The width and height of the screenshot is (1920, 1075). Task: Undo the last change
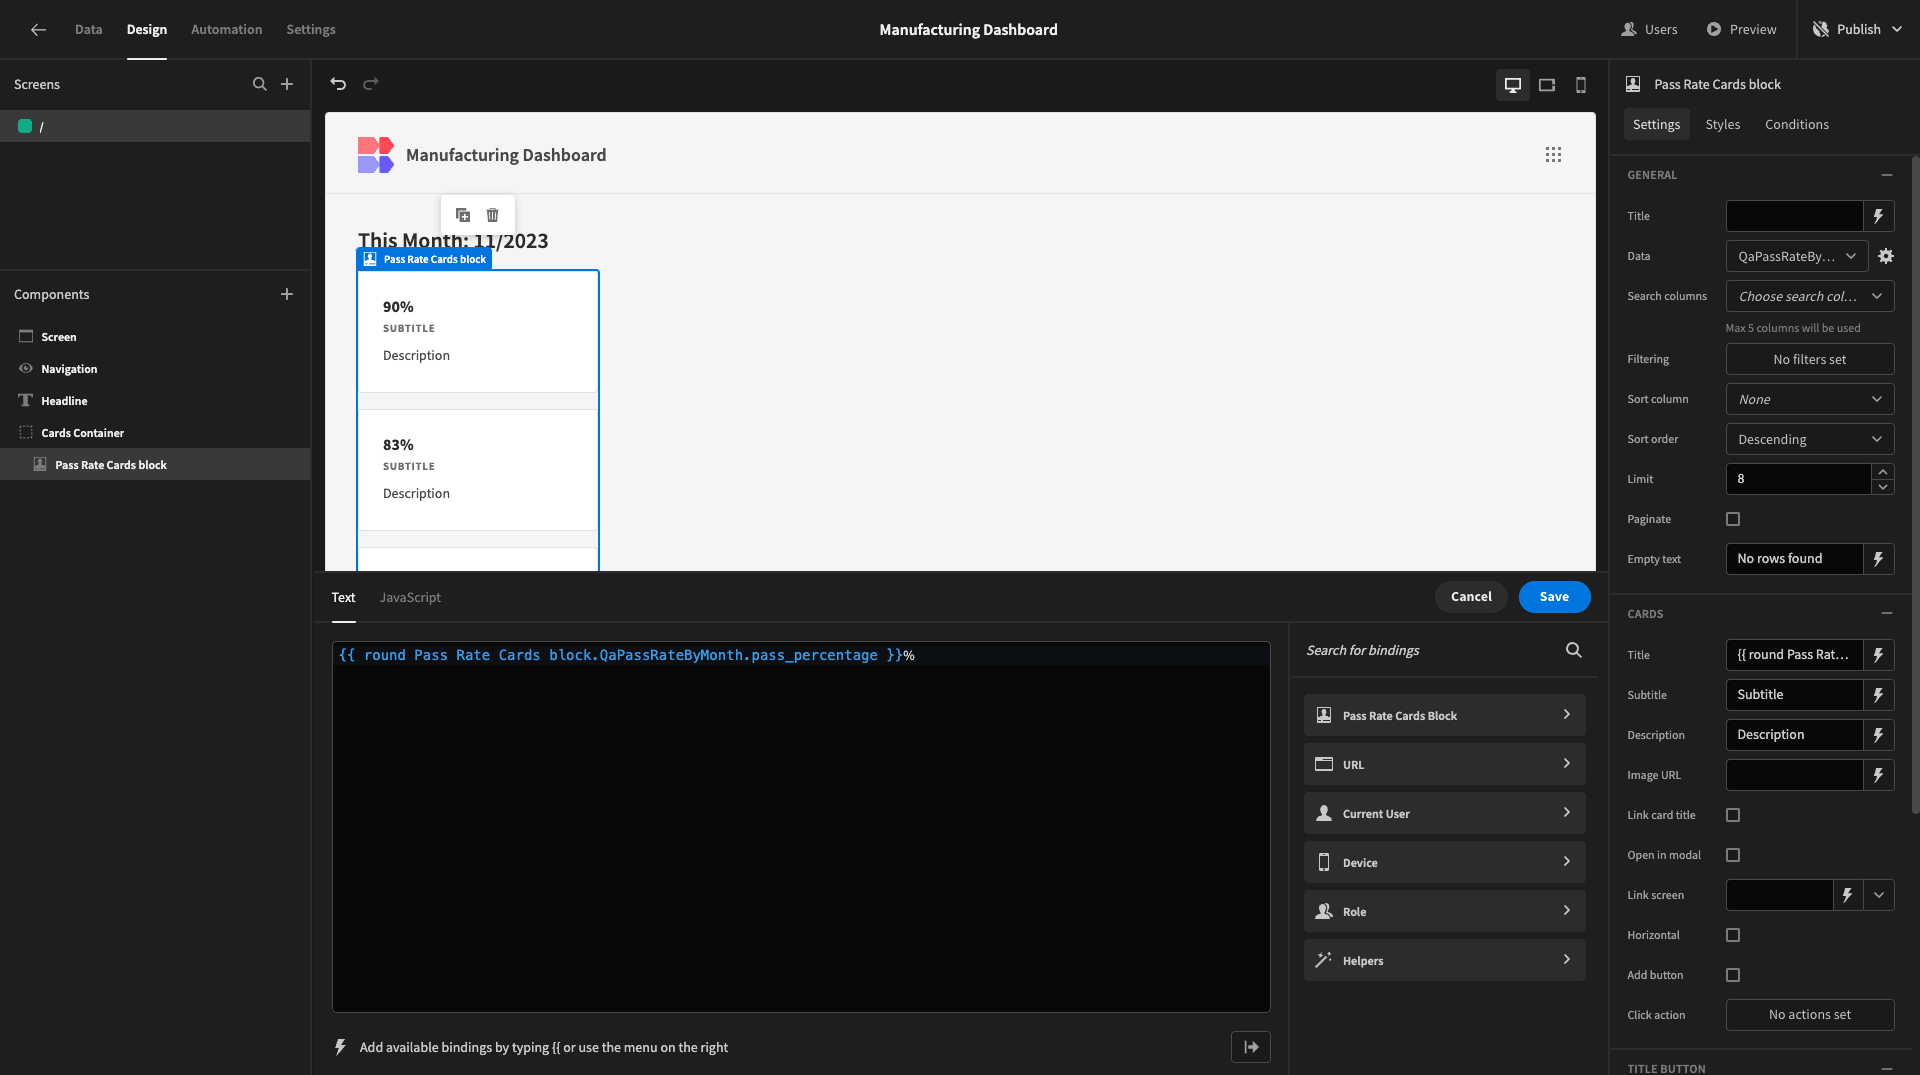pos(338,84)
